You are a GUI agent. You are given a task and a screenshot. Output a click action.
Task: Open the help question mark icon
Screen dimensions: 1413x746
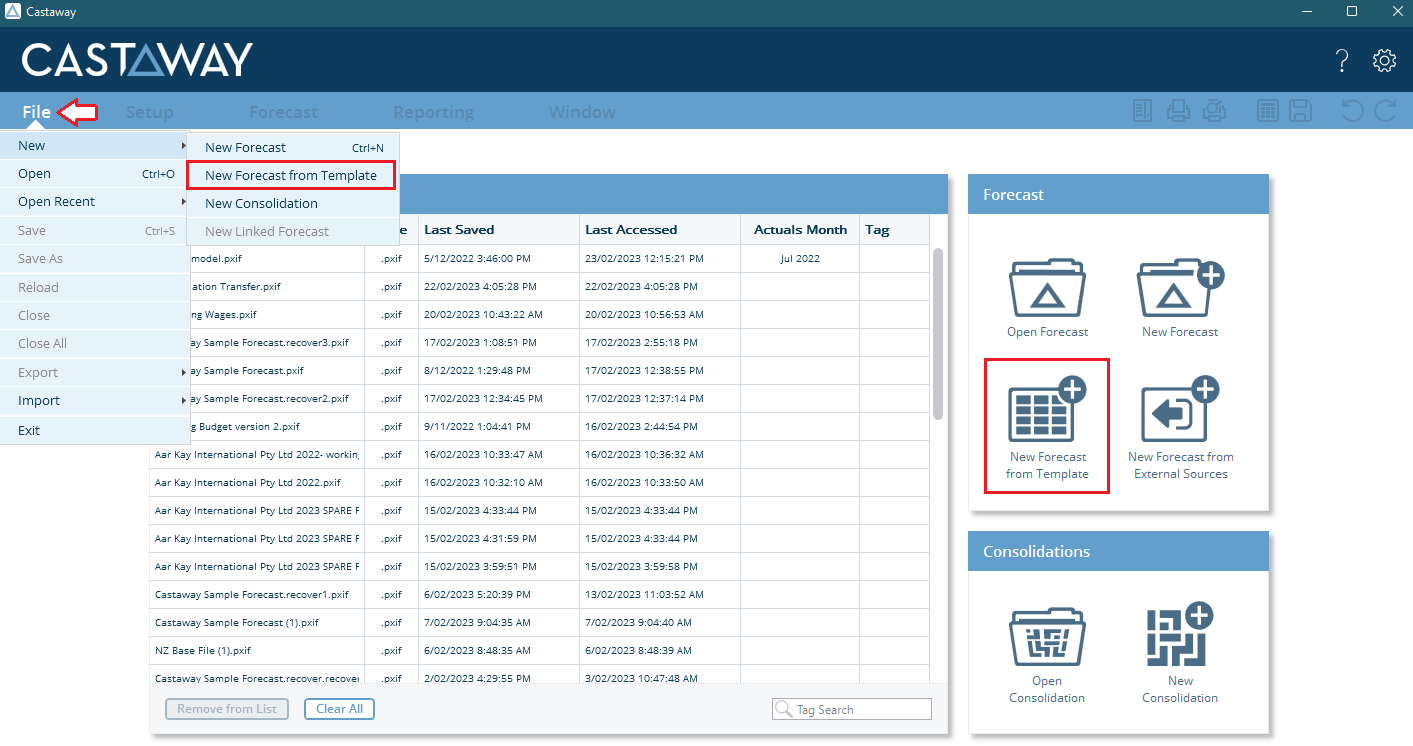[1342, 61]
